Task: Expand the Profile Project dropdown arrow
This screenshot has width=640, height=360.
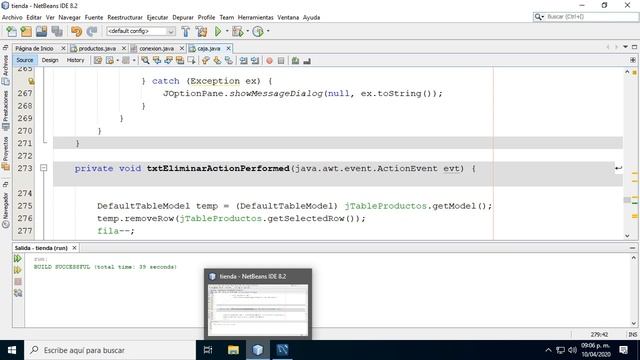Action: pos(268,31)
